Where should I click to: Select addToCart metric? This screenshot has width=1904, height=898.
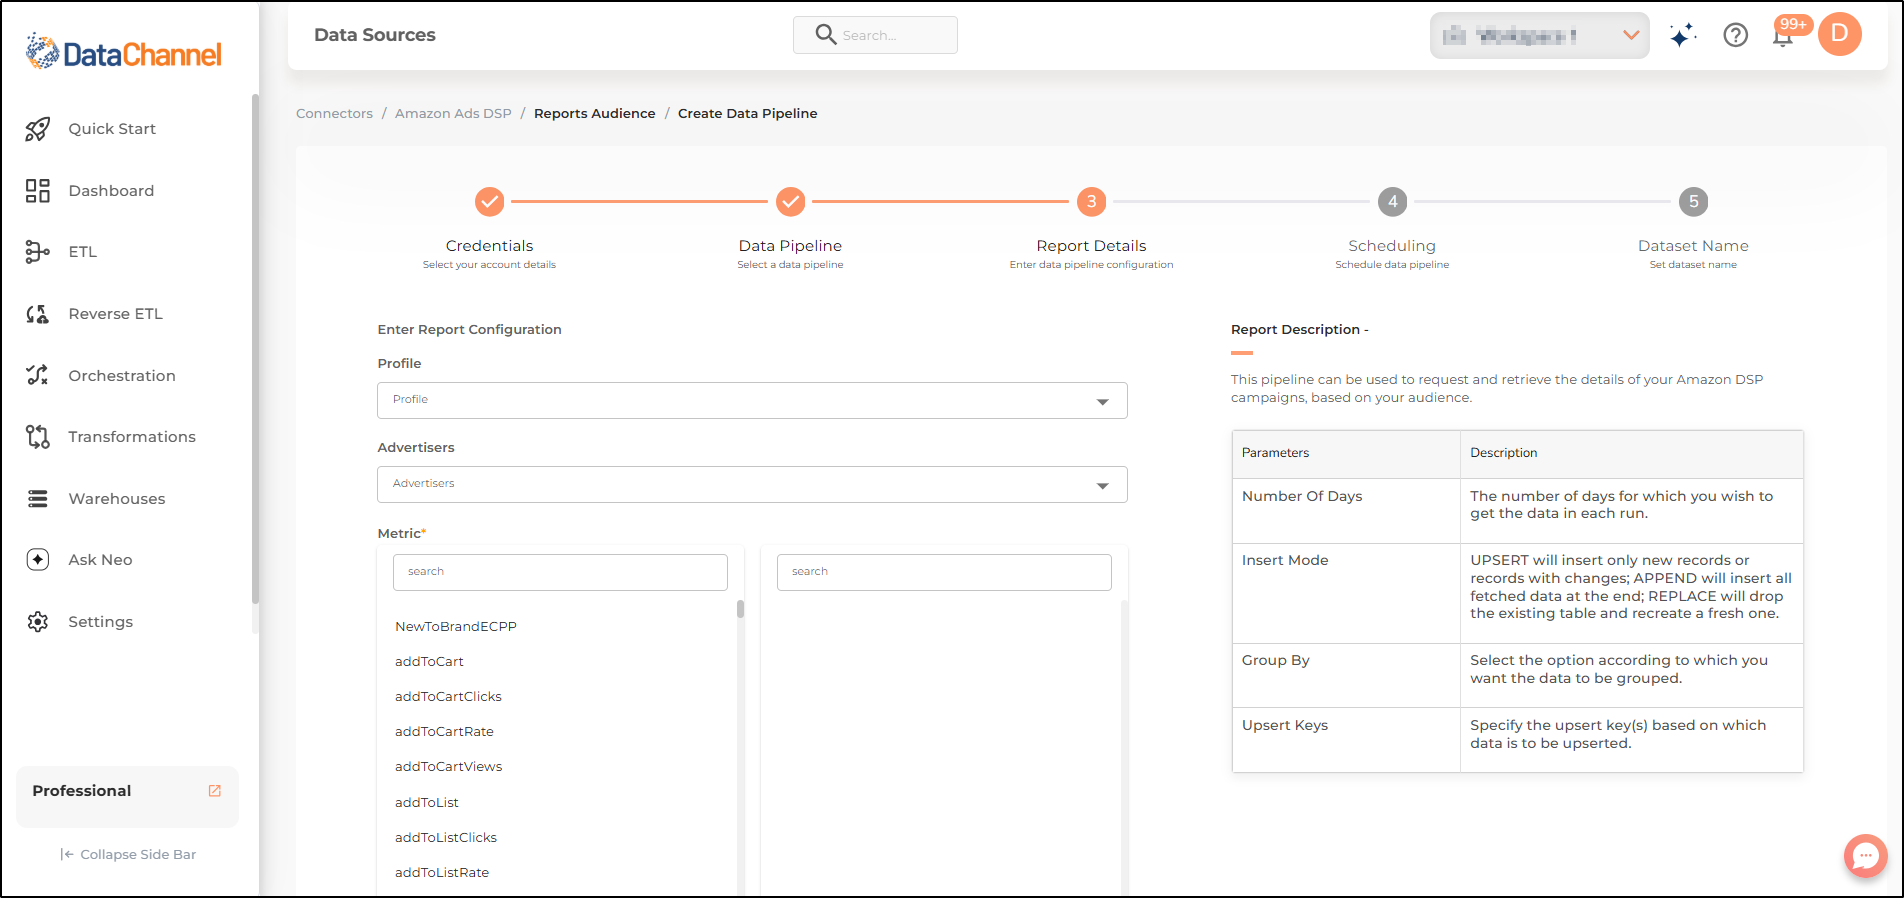pos(429,662)
